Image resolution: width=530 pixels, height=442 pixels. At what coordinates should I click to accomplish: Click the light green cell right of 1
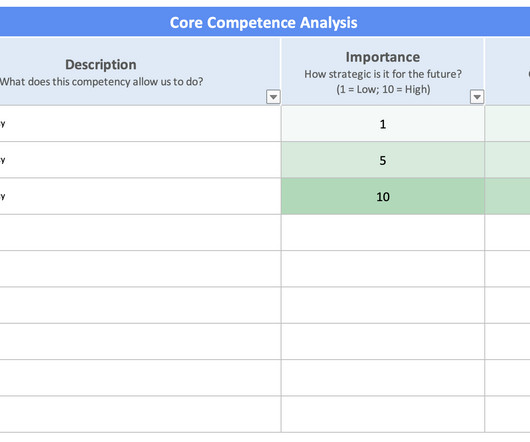coord(508,124)
